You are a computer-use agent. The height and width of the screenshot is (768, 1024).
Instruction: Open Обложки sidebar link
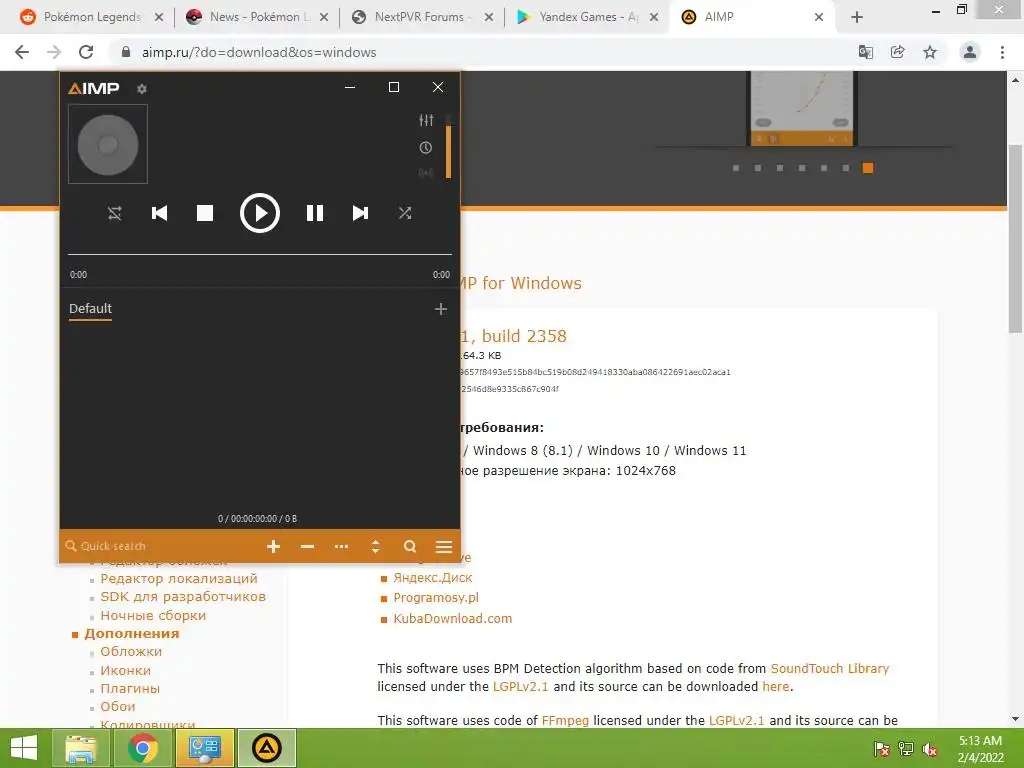pos(131,652)
